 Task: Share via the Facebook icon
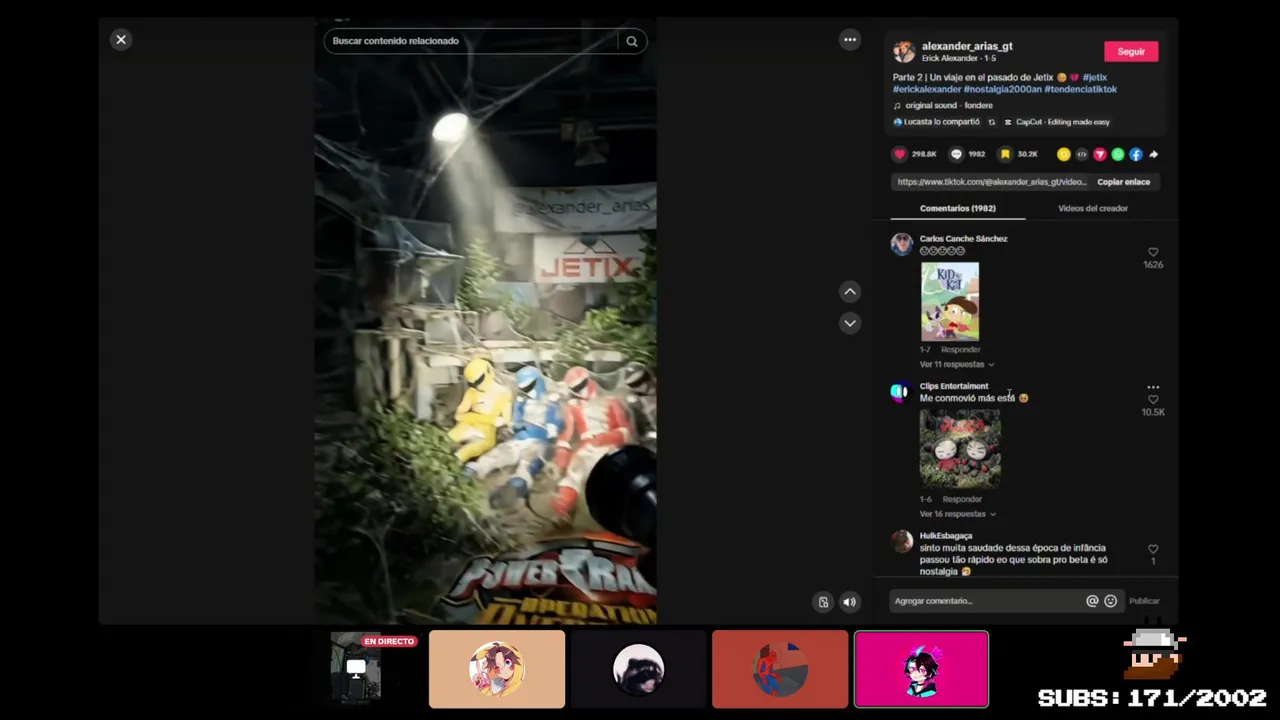1135,154
